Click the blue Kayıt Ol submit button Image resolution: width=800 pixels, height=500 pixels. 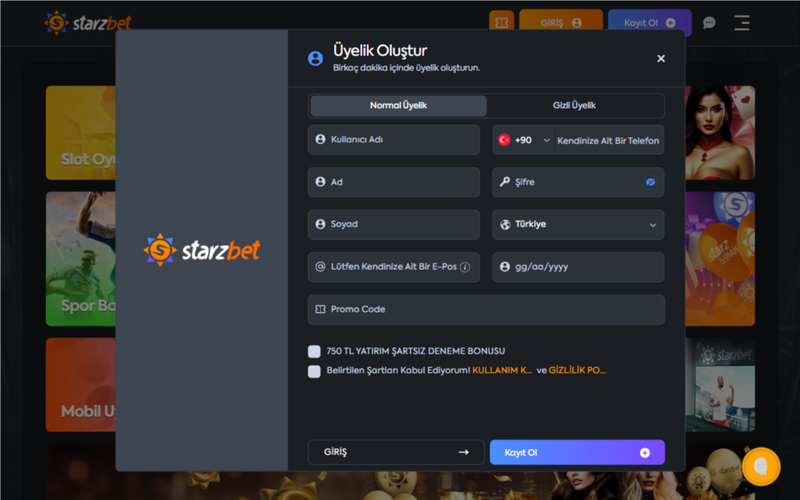pos(577,453)
